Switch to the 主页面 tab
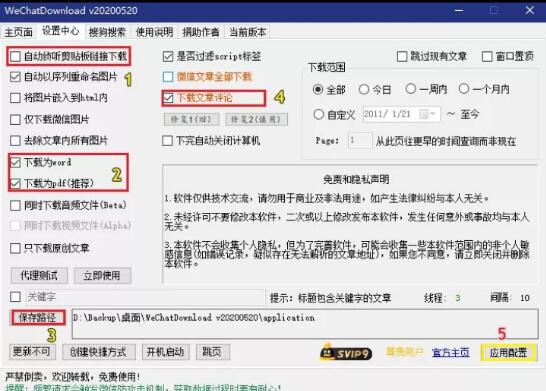 pyautogui.click(x=18, y=32)
